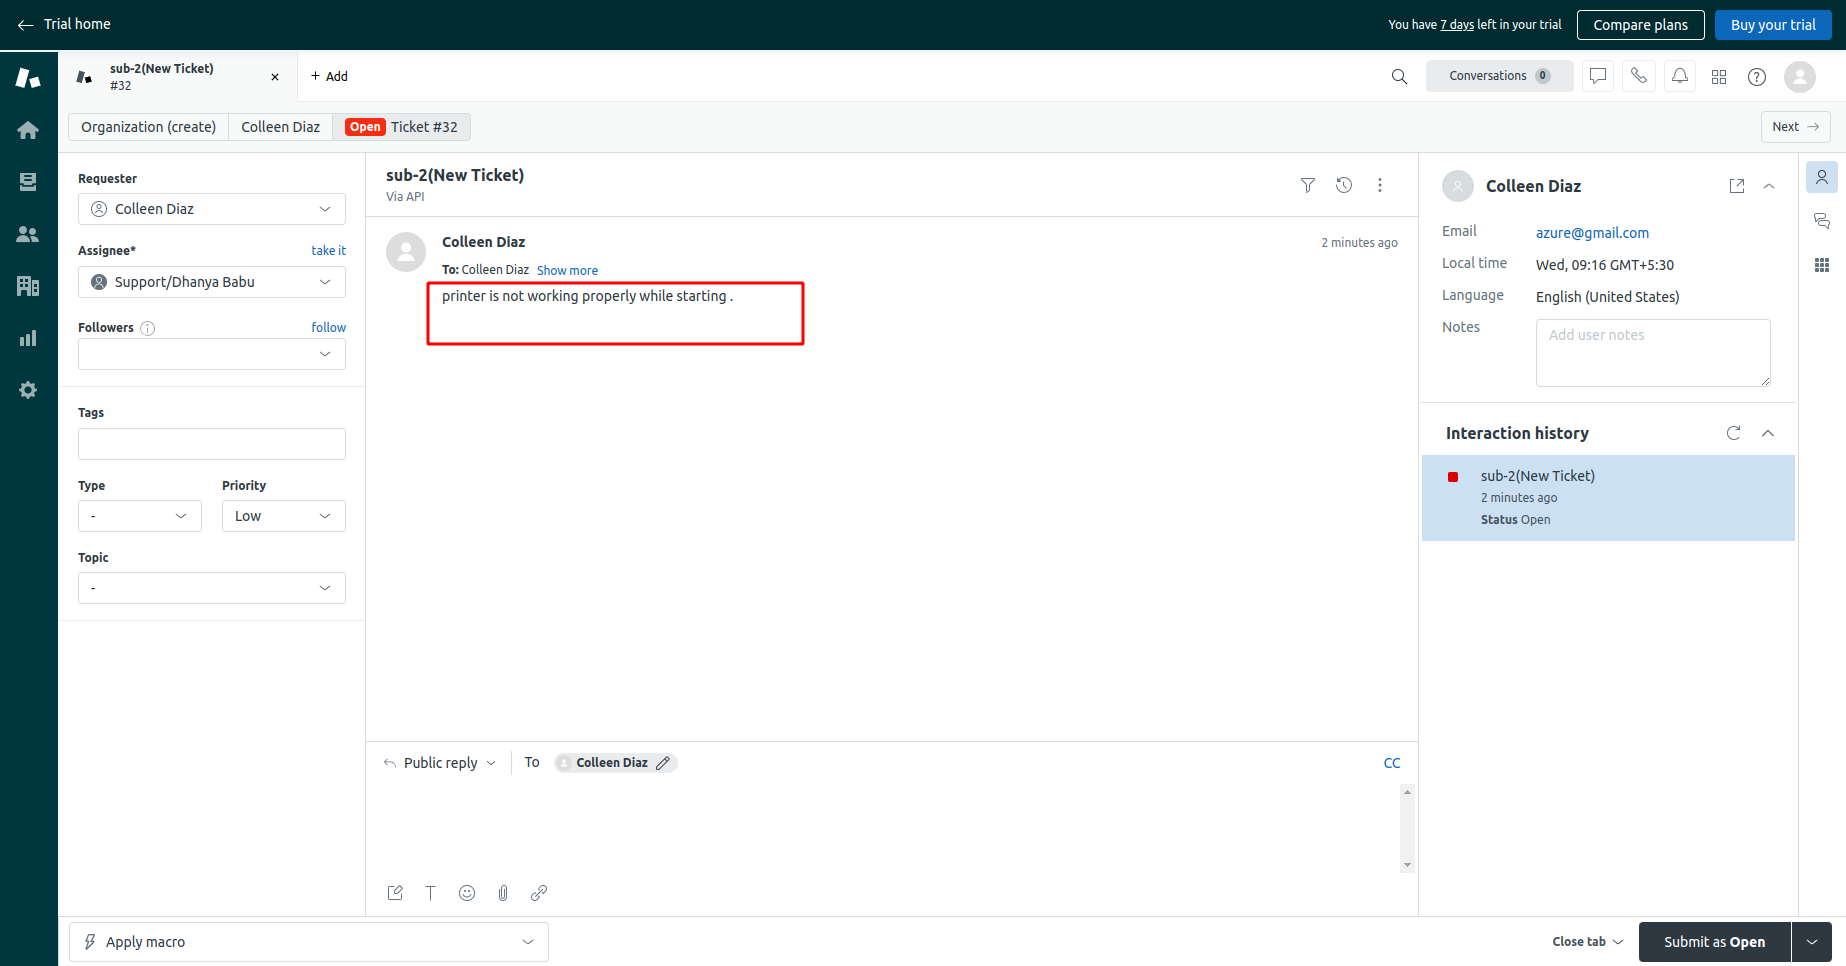The image size is (1846, 966).
Task: Click the conversation filter funnel icon
Action: pyautogui.click(x=1307, y=185)
